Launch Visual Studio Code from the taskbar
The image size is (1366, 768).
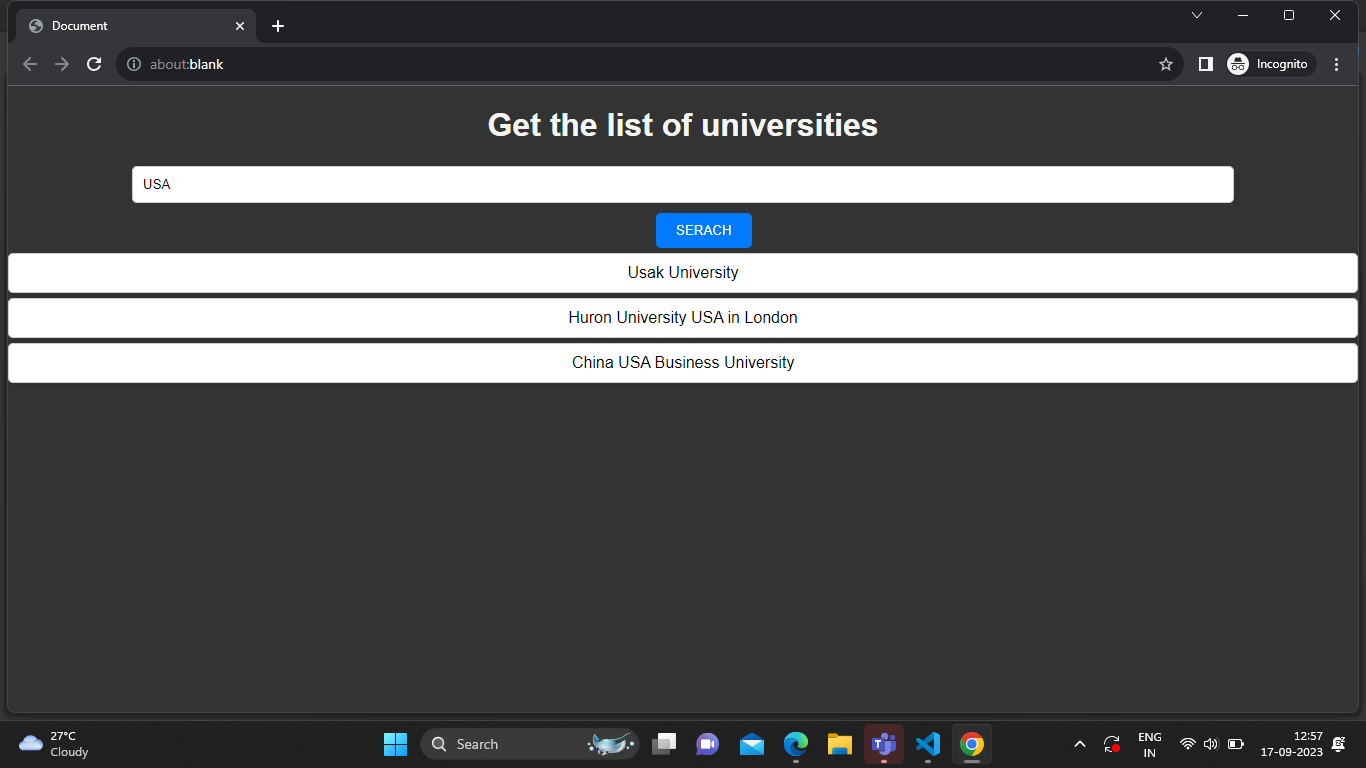click(x=927, y=744)
